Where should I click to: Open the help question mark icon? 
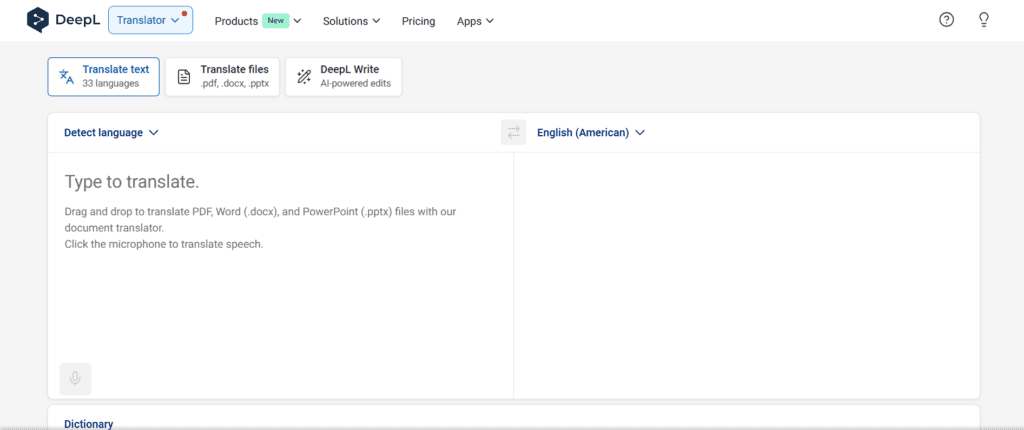(946, 20)
